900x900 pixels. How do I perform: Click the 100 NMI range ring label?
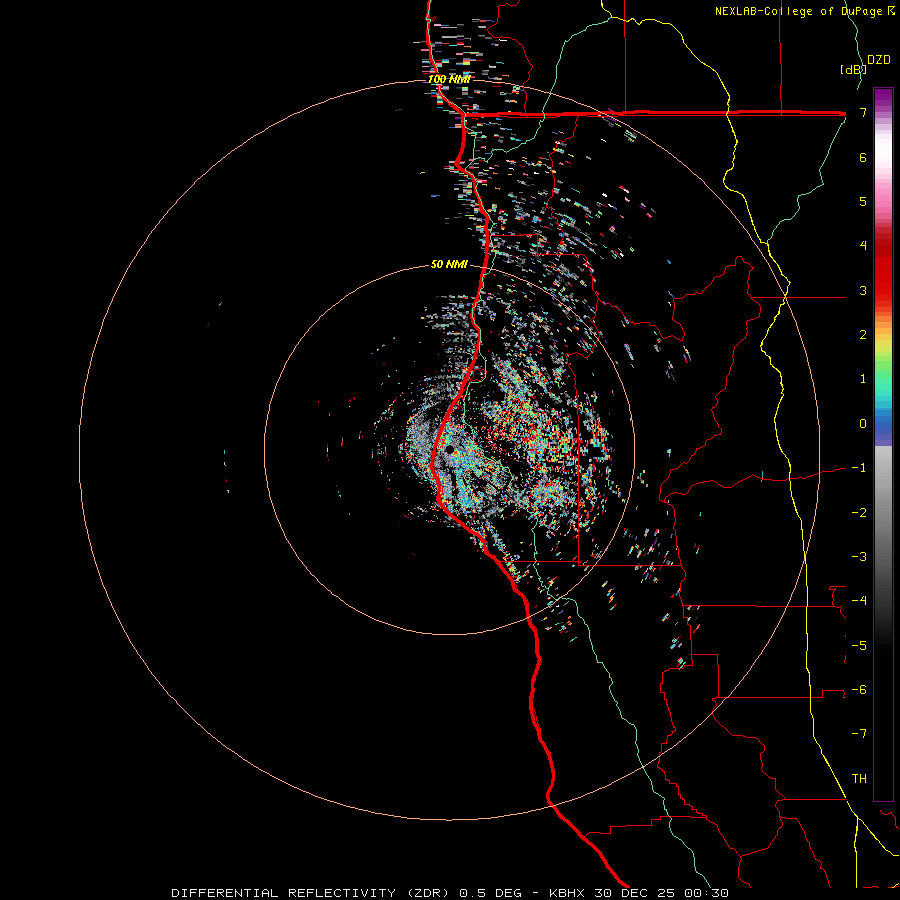449,79
